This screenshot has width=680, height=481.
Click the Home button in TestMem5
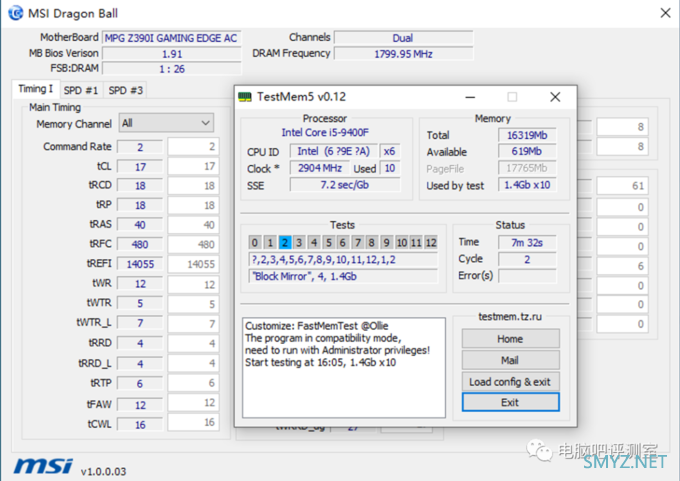510,339
